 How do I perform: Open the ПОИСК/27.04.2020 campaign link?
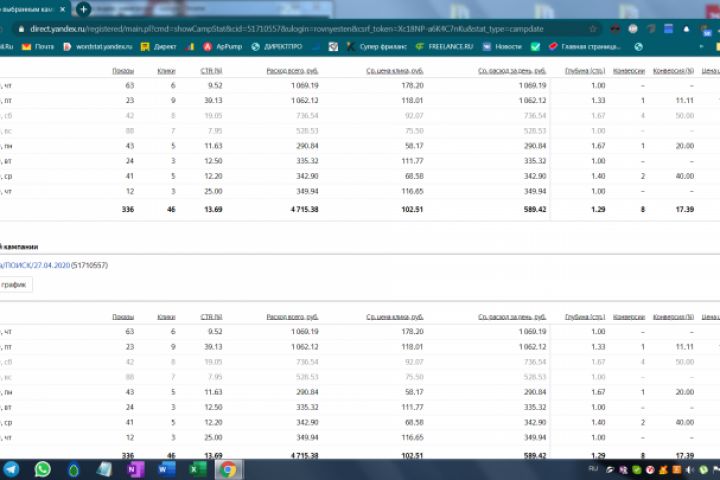[x=35, y=265]
